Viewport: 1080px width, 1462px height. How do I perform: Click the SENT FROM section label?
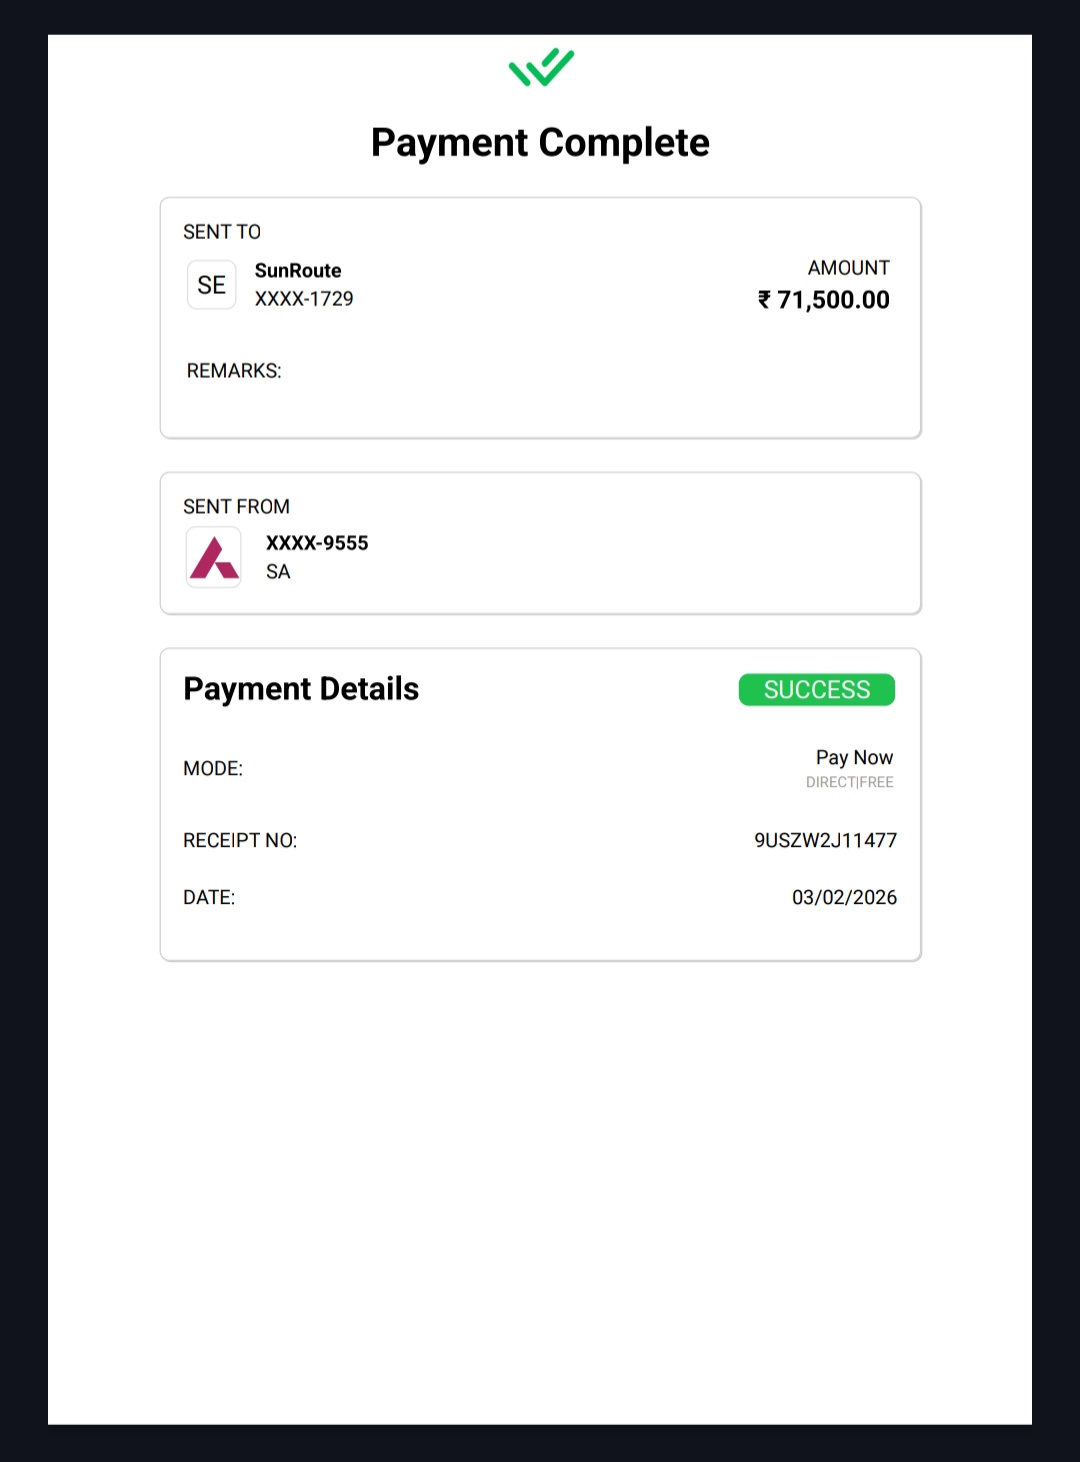pyautogui.click(x=236, y=507)
